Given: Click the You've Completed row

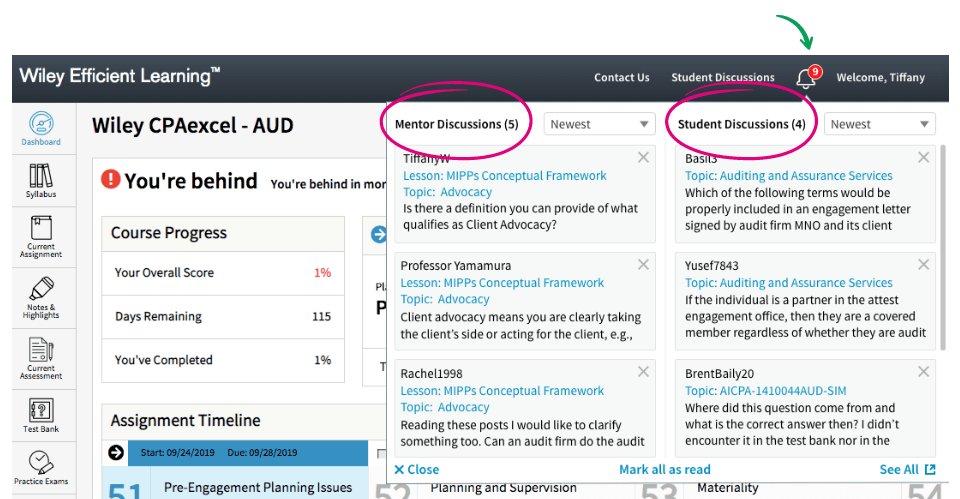Looking at the screenshot, I should (223, 360).
